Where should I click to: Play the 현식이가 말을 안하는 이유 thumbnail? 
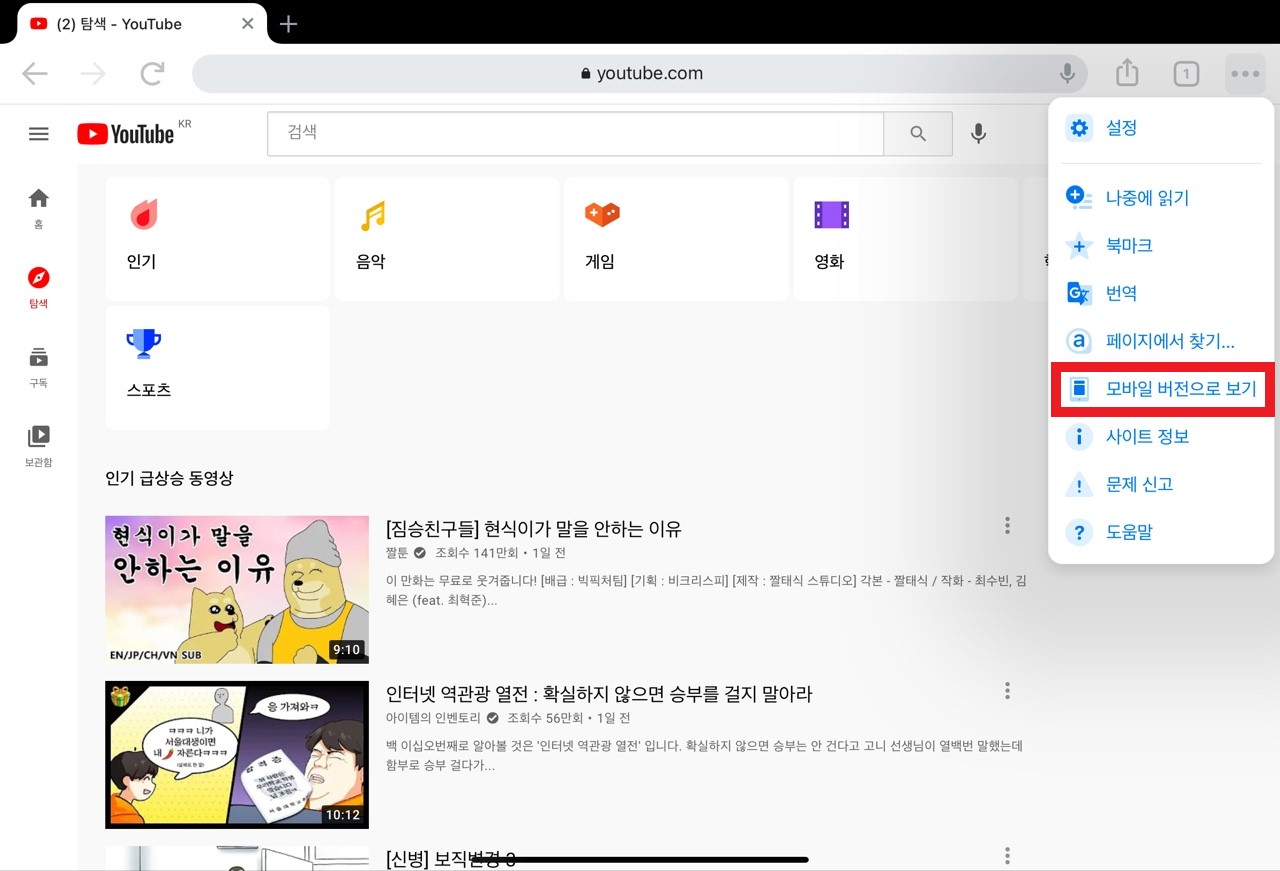pyautogui.click(x=237, y=589)
